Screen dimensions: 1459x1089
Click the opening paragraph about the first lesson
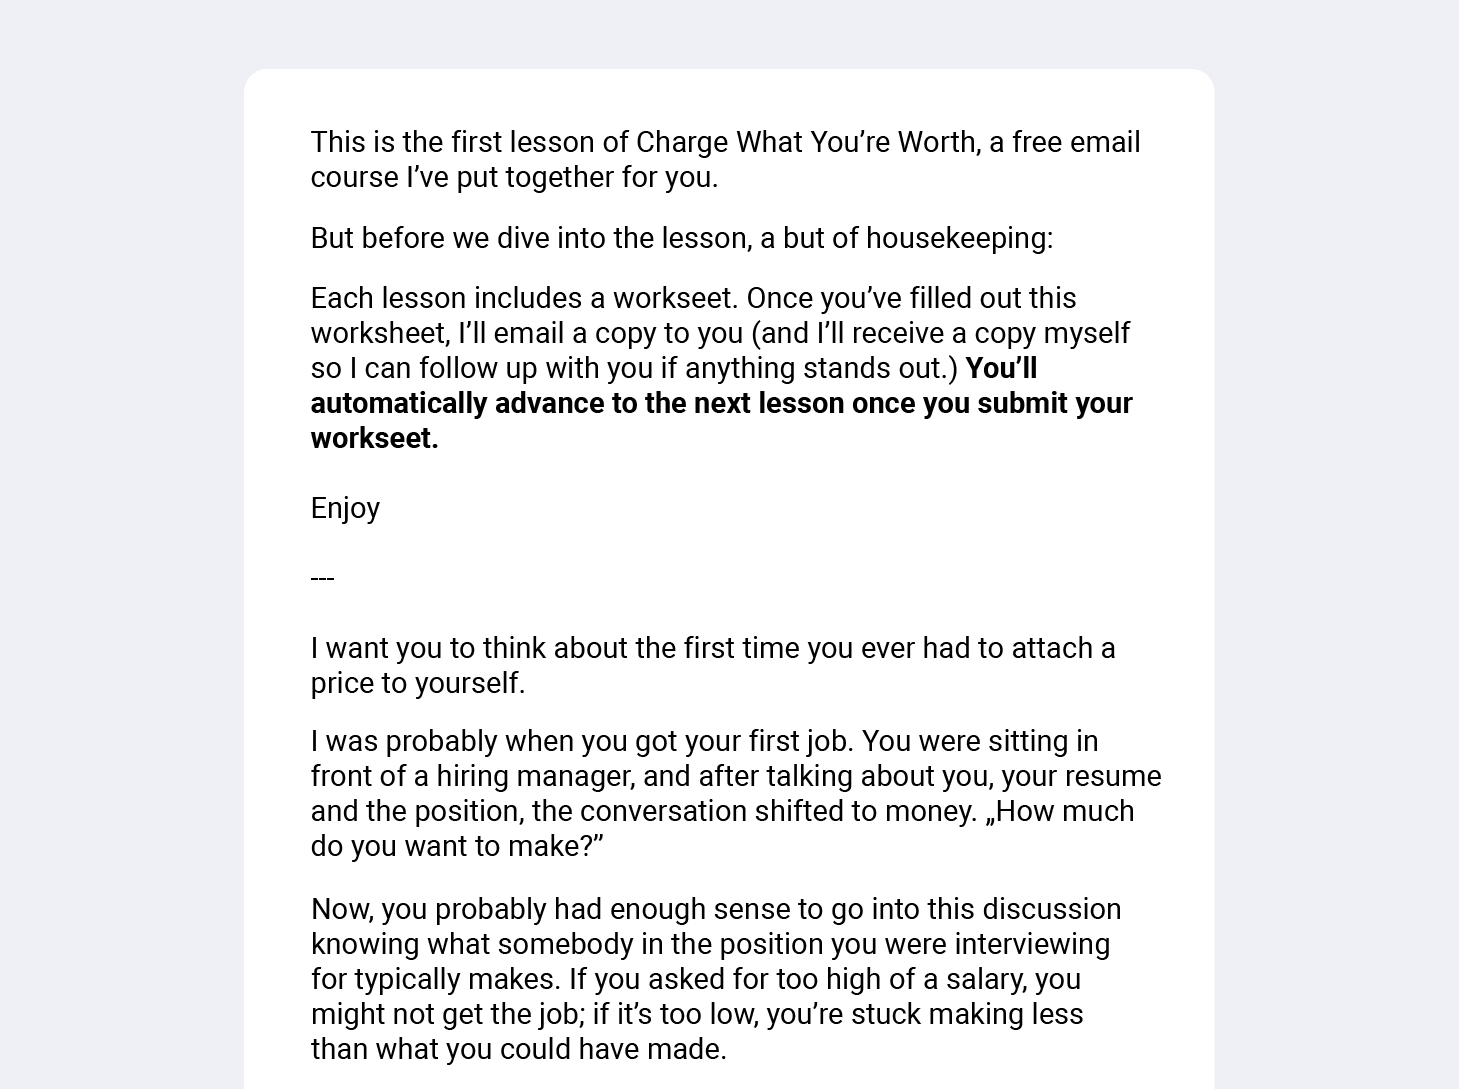pos(725,159)
